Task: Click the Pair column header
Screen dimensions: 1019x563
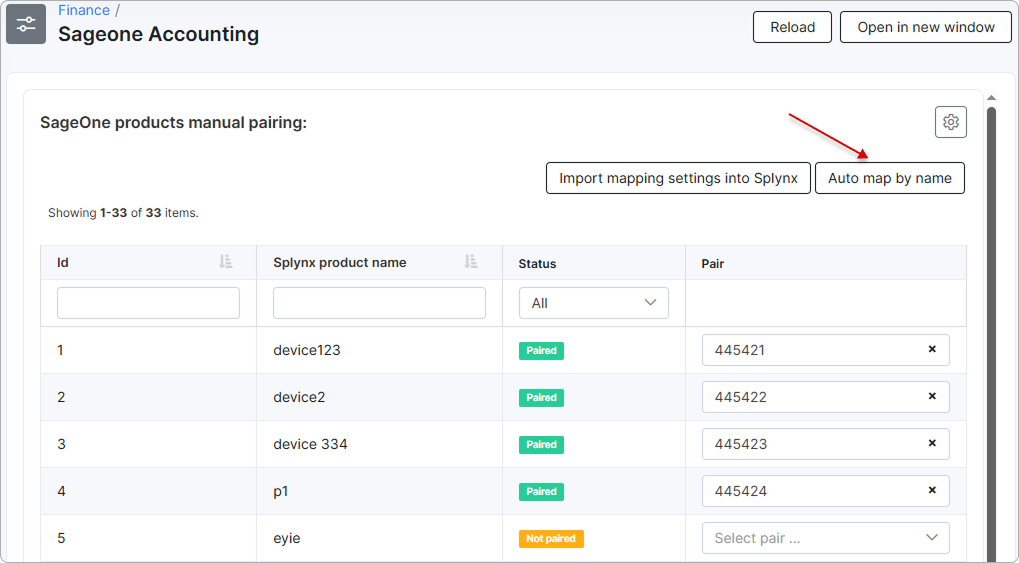Action: coord(712,263)
